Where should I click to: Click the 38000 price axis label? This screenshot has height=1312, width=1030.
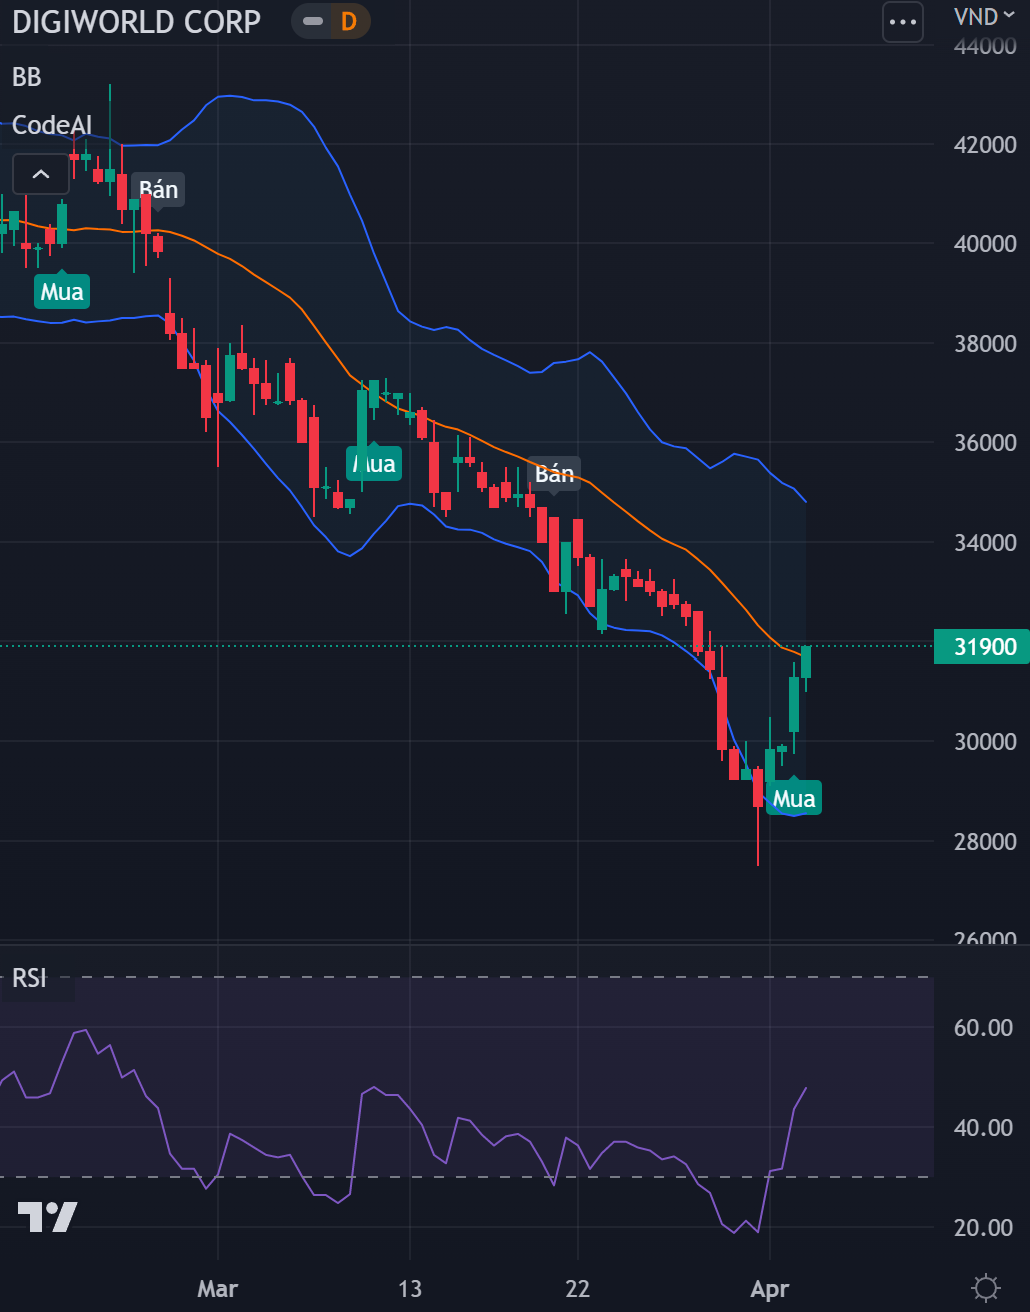coord(985,344)
